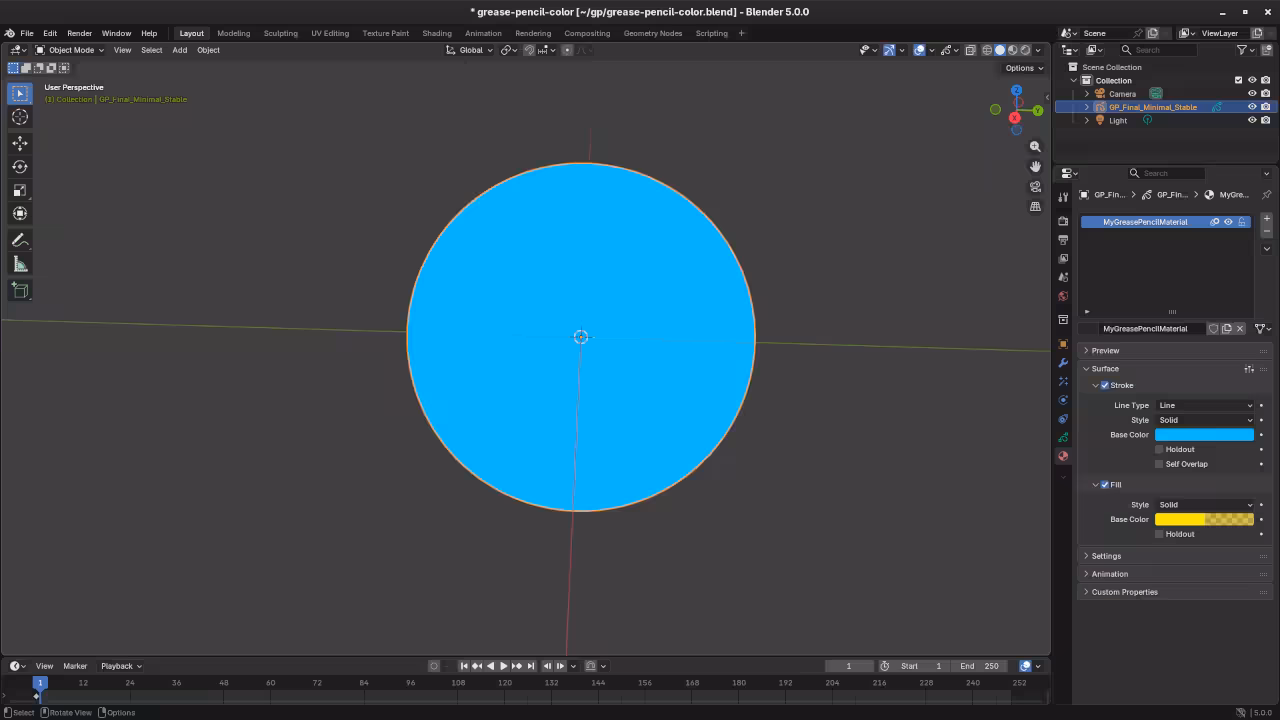Screen dimensions: 1280x720
Task: Select the Rotate tool
Action: [20, 167]
